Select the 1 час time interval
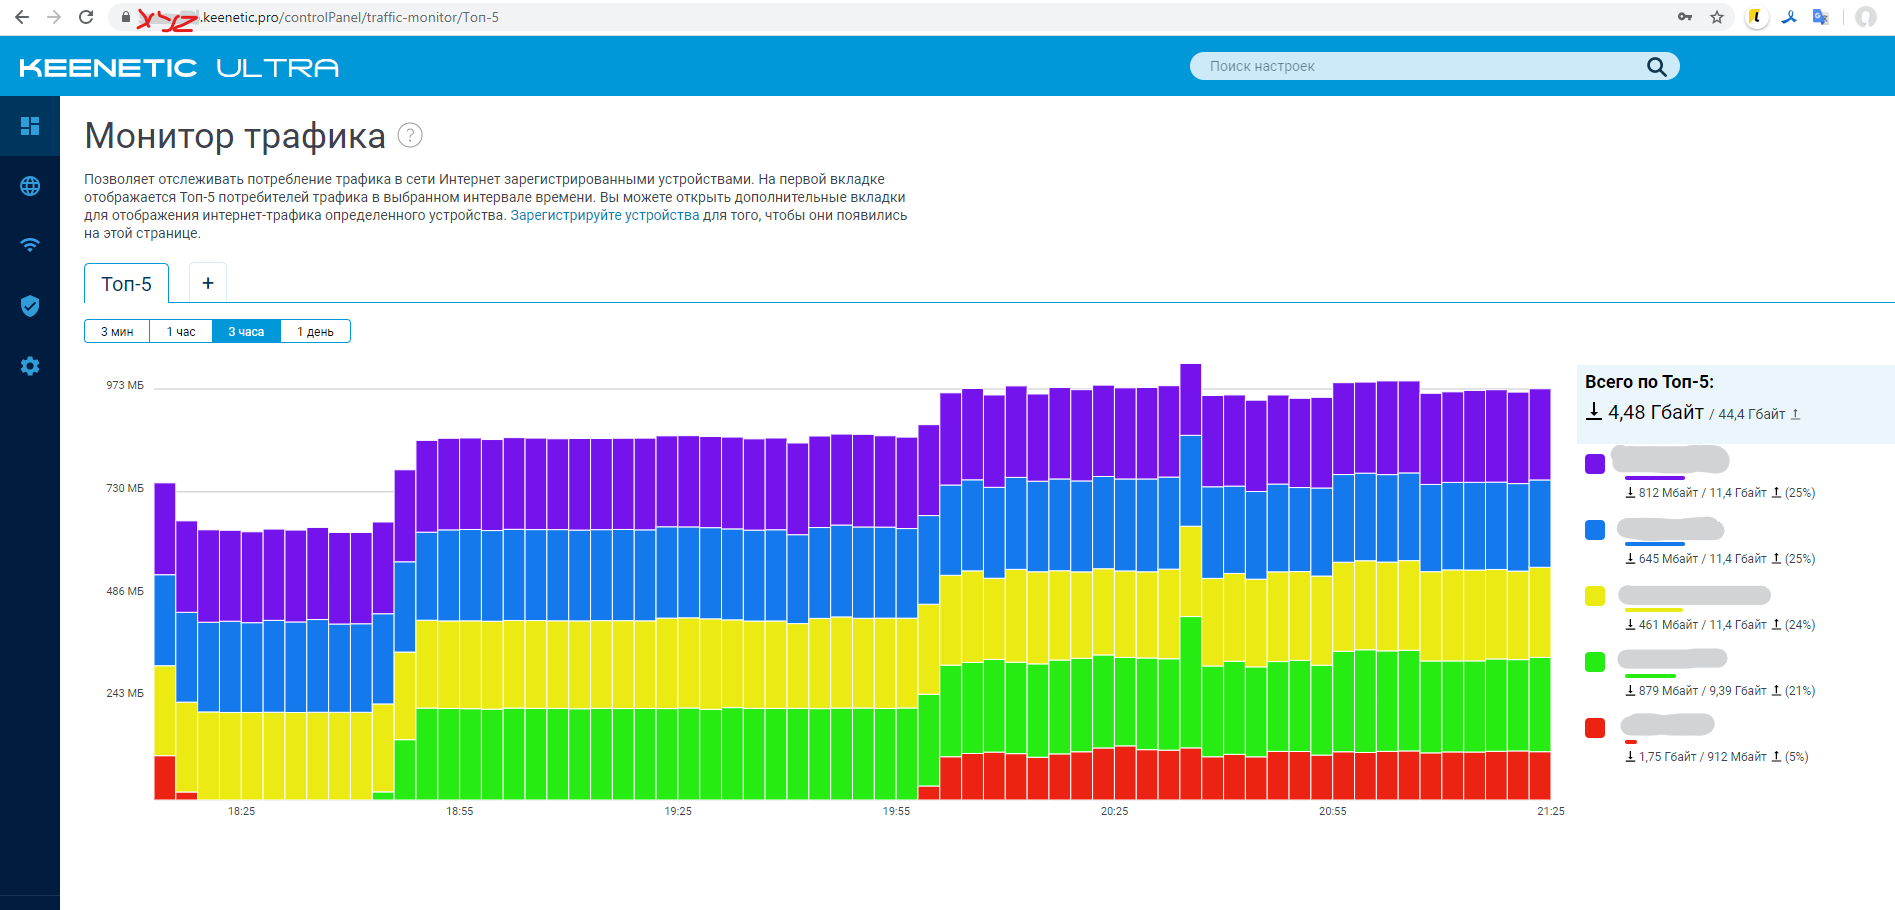Image resolution: width=1895 pixels, height=910 pixels. tap(181, 331)
